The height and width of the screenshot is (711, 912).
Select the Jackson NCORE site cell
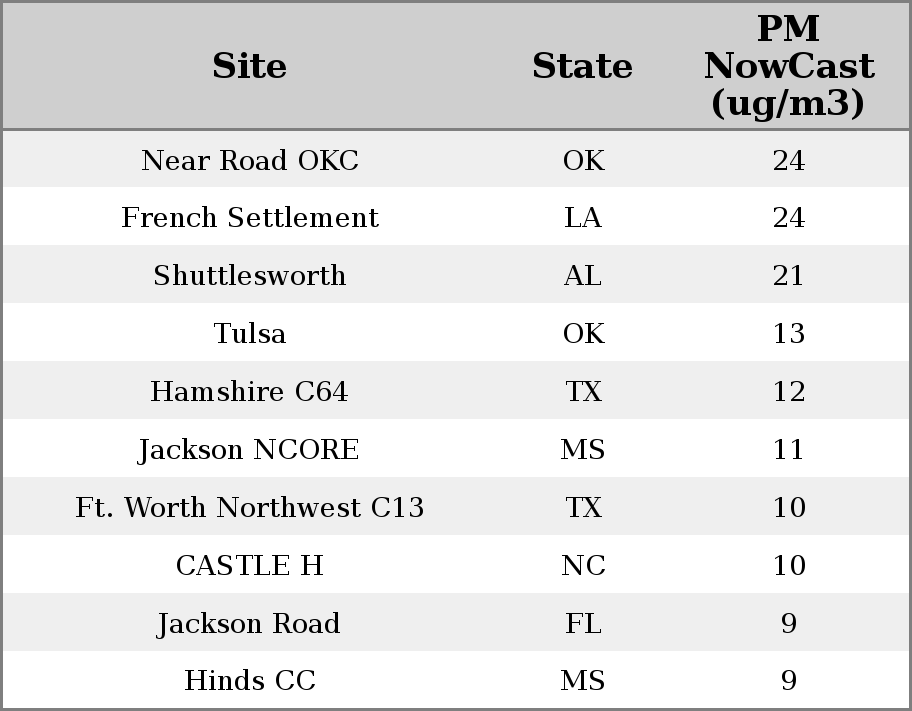250,449
